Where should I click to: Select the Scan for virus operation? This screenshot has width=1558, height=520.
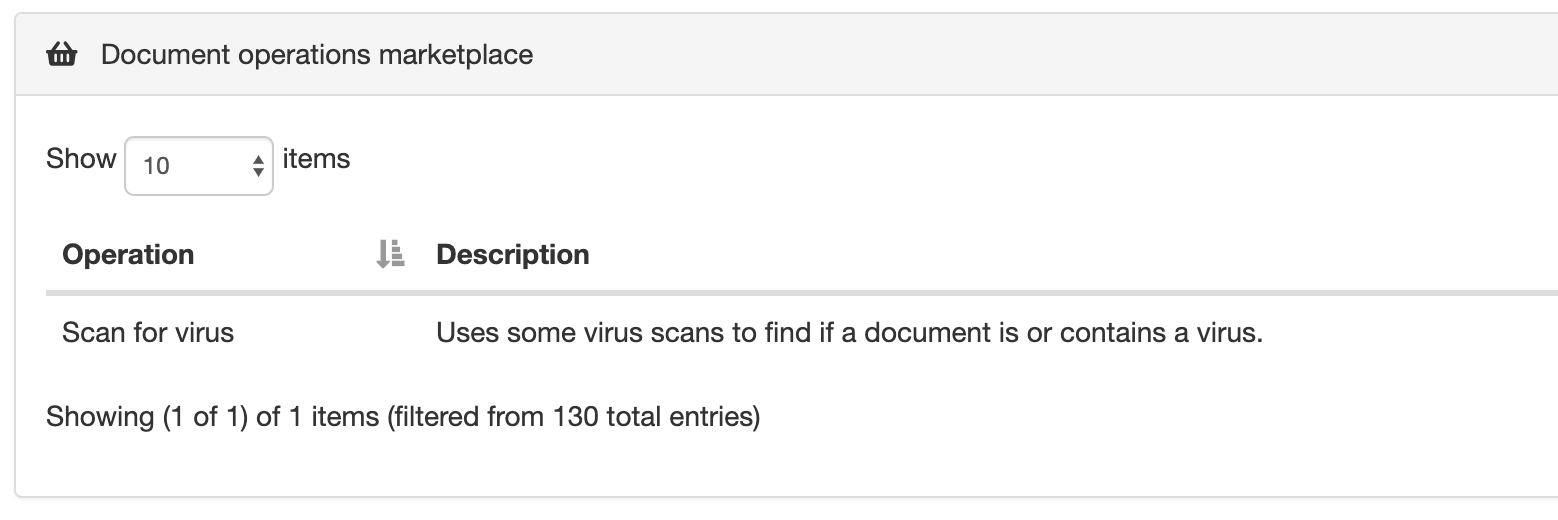tap(148, 332)
